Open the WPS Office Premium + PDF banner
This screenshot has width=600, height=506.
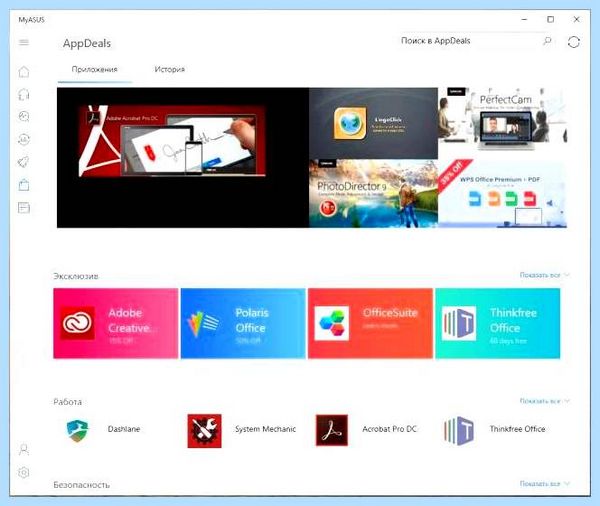(502, 194)
